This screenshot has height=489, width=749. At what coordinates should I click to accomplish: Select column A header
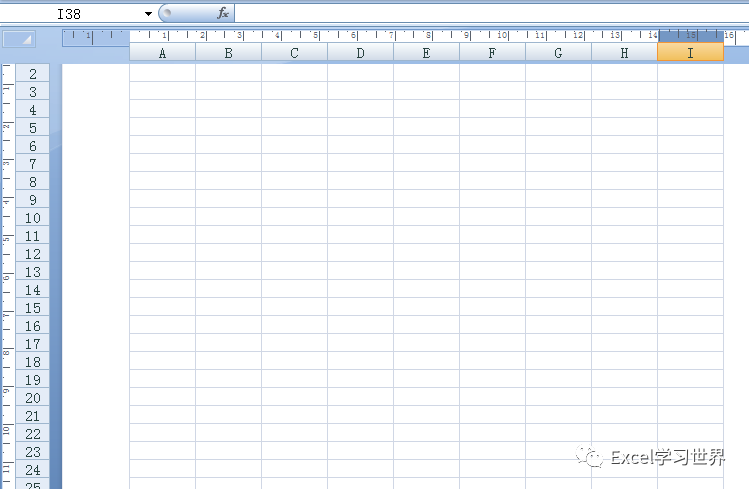tap(162, 53)
